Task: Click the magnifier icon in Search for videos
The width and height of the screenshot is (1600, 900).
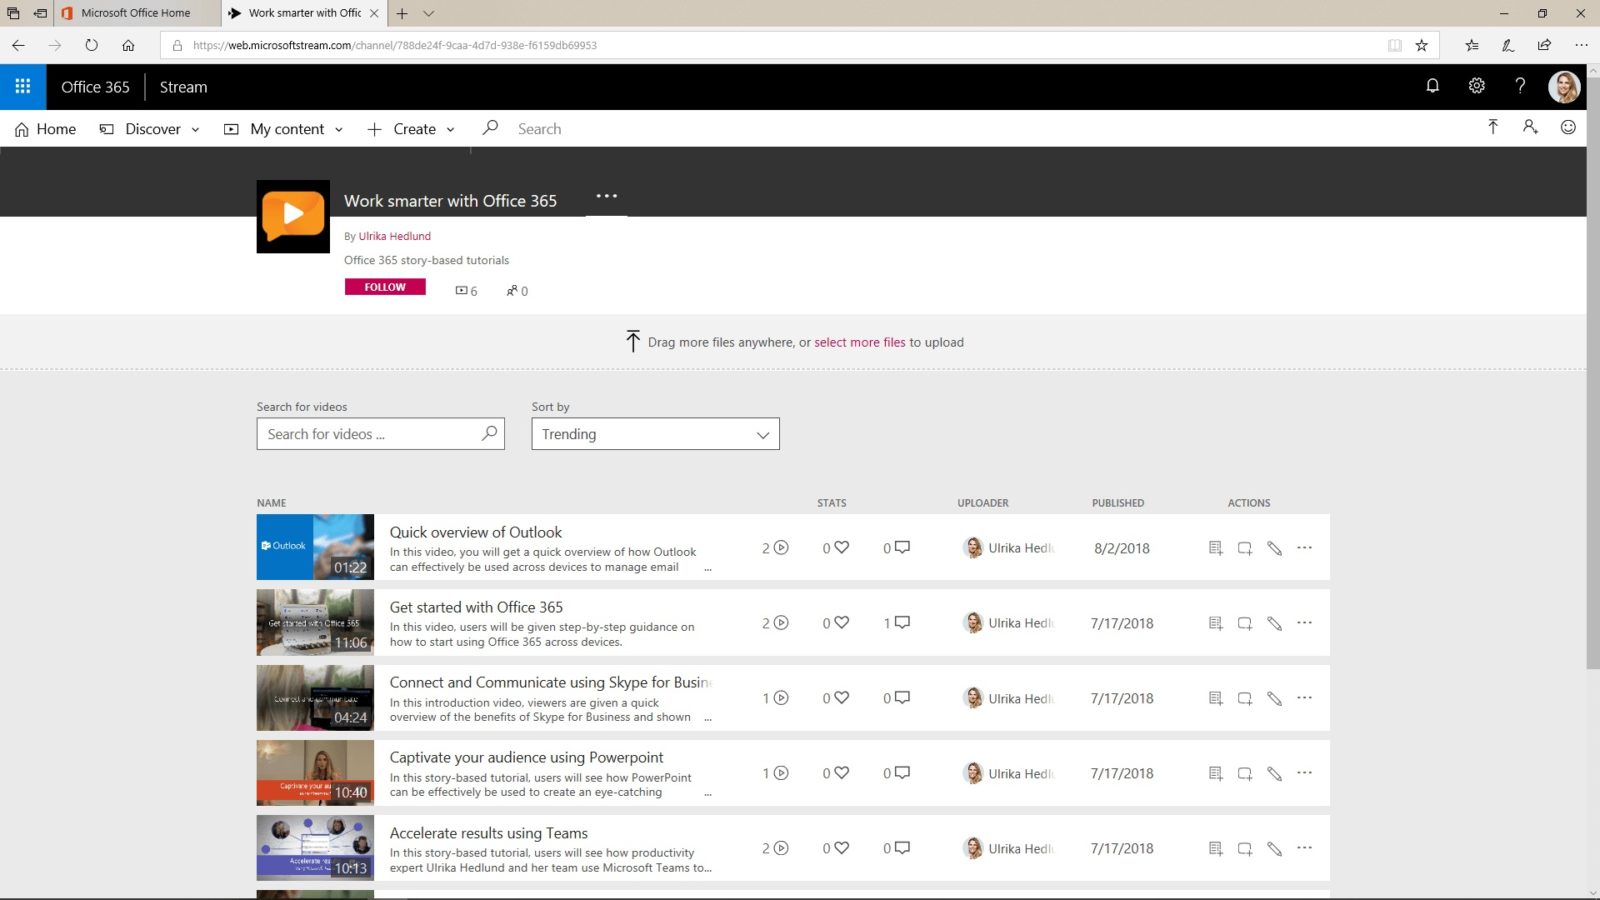Action: click(x=489, y=433)
